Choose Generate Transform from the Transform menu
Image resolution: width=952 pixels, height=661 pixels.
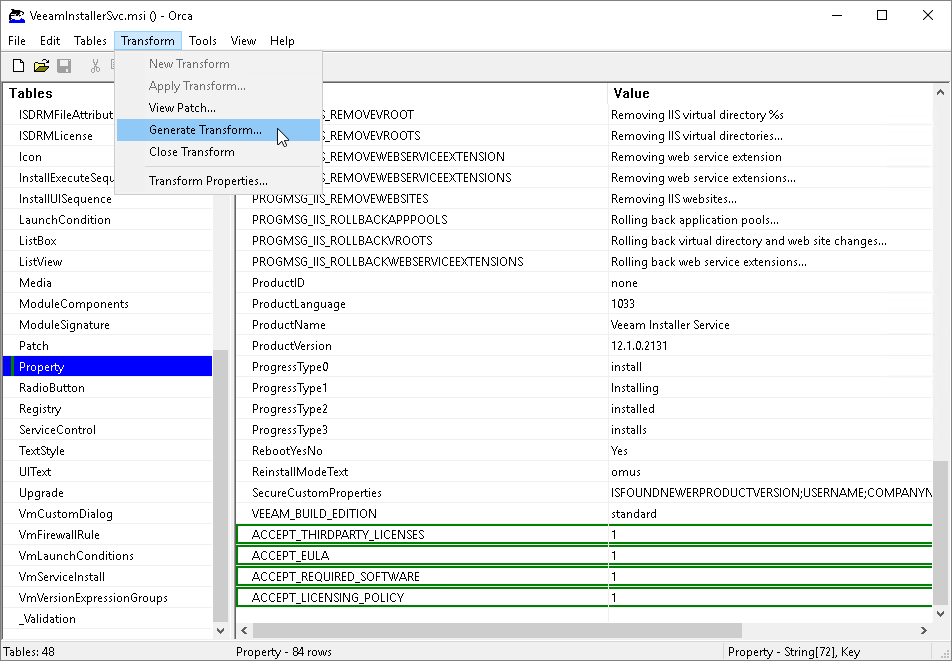(204, 130)
